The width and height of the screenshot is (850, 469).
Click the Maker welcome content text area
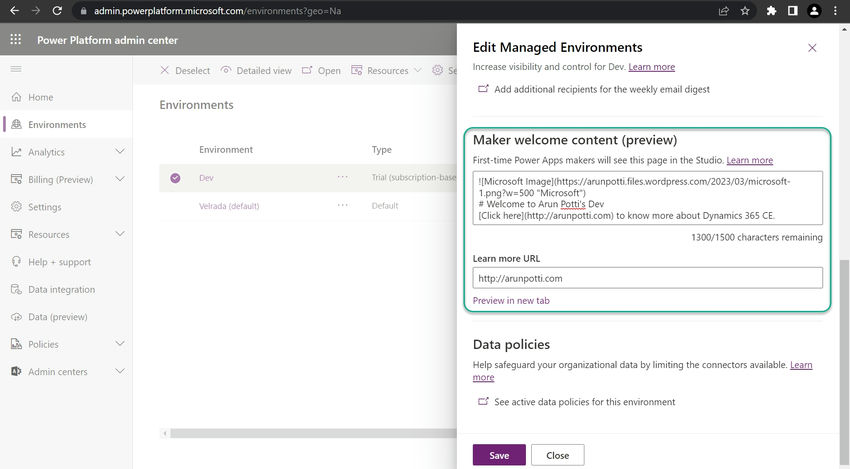647,198
